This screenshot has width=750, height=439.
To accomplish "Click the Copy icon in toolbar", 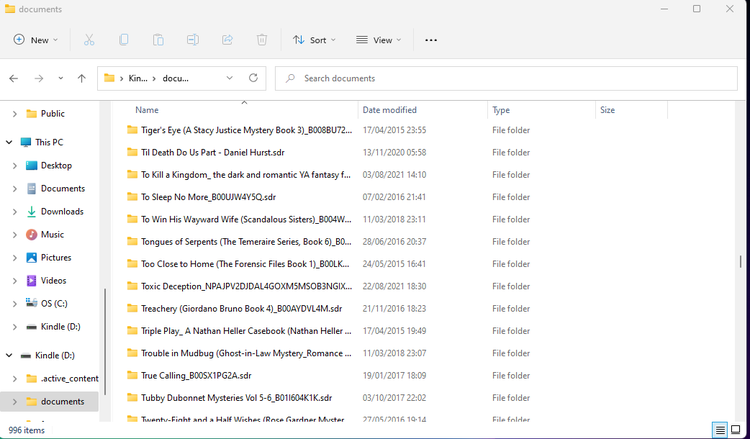I will (124, 40).
